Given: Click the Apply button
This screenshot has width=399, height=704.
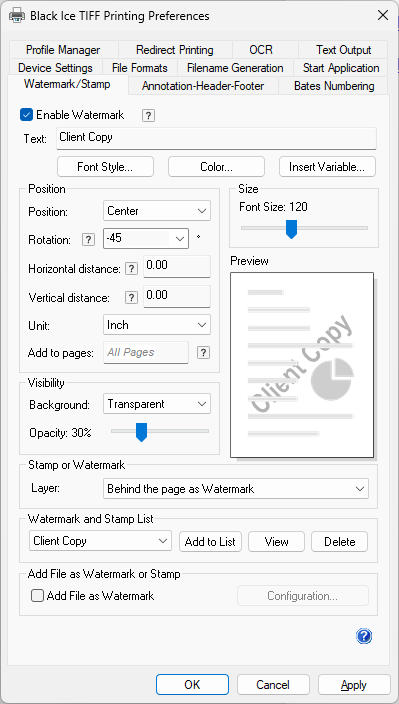Looking at the screenshot, I should (x=354, y=685).
